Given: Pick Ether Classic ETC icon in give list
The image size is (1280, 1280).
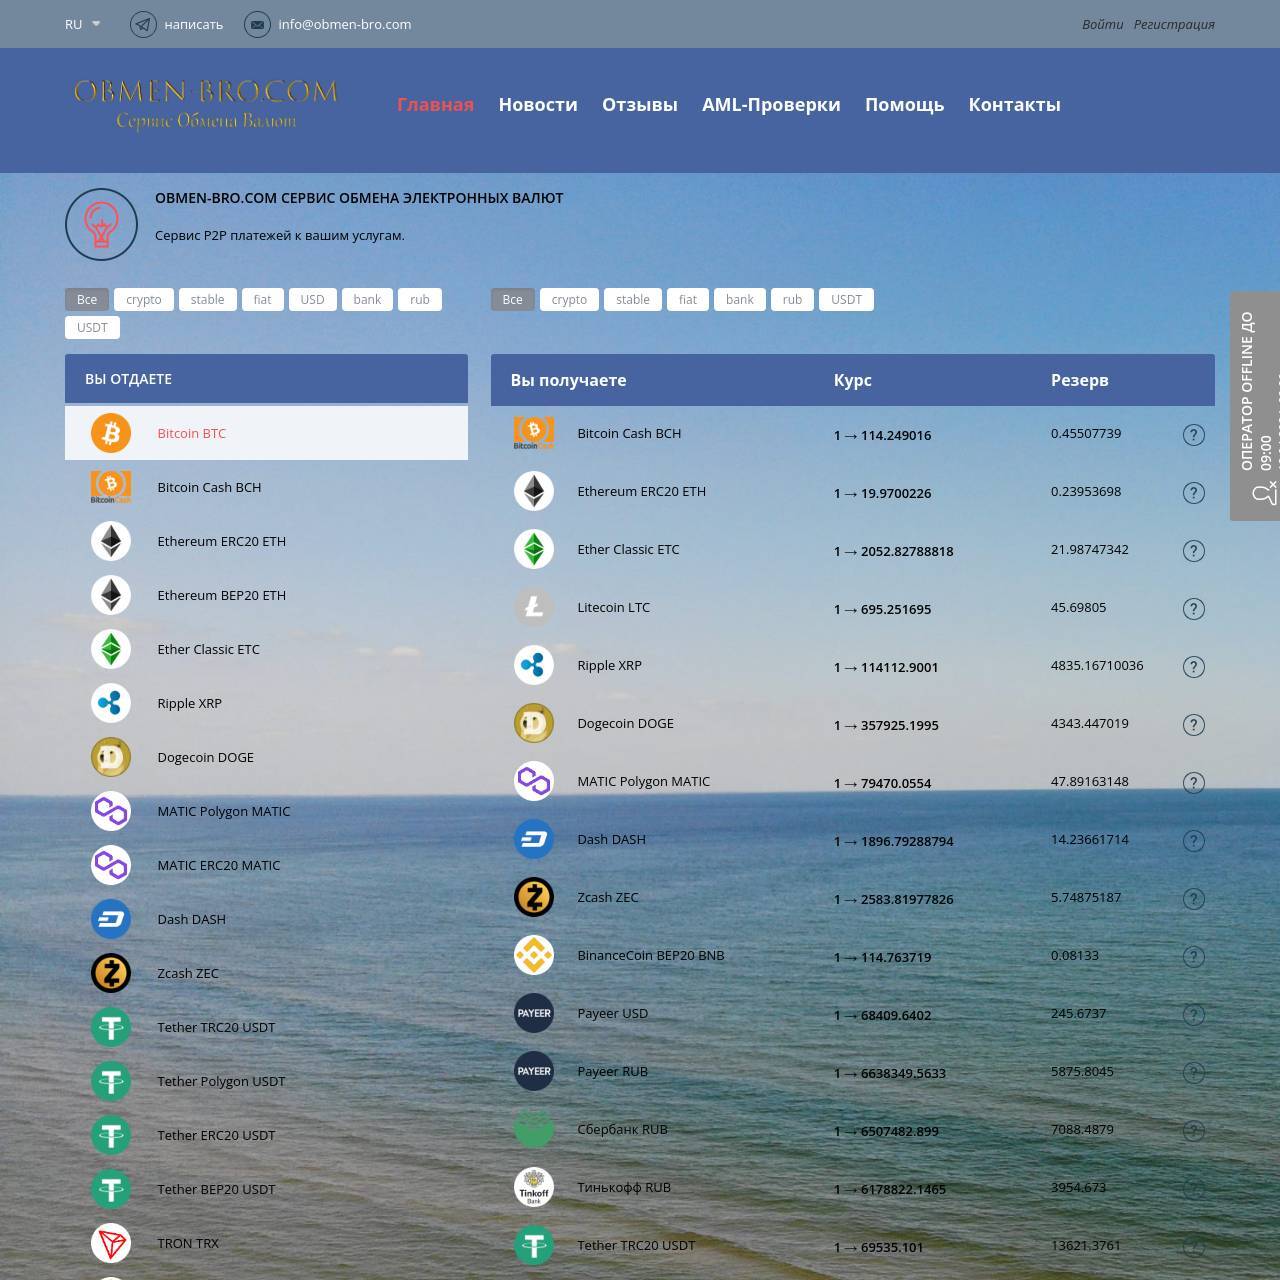Looking at the screenshot, I should (111, 649).
